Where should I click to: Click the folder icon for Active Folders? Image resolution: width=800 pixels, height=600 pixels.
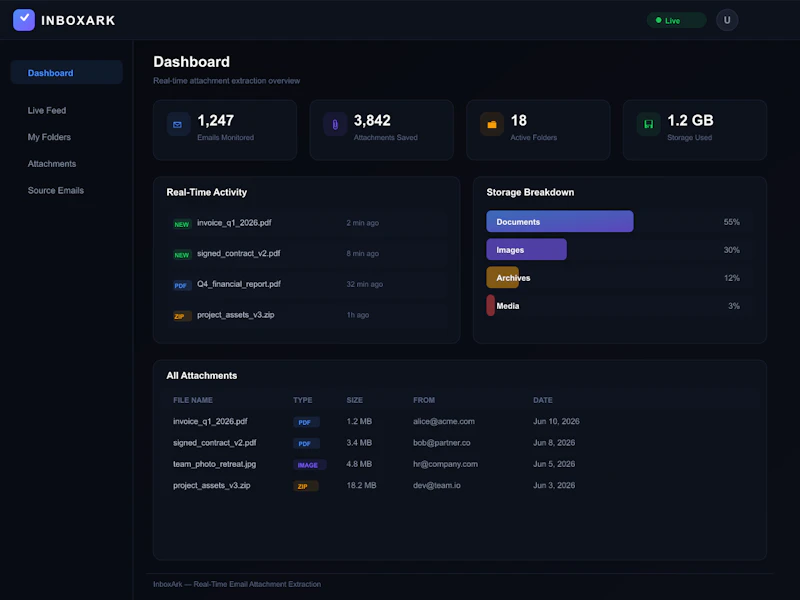click(492, 124)
